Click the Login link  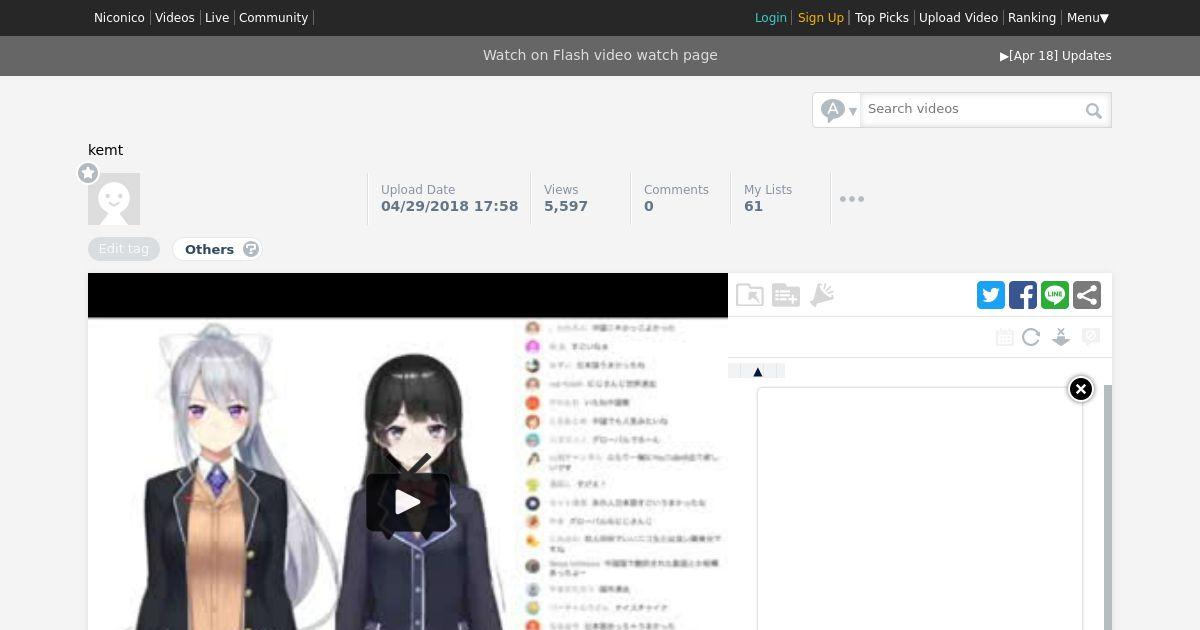pyautogui.click(x=771, y=18)
